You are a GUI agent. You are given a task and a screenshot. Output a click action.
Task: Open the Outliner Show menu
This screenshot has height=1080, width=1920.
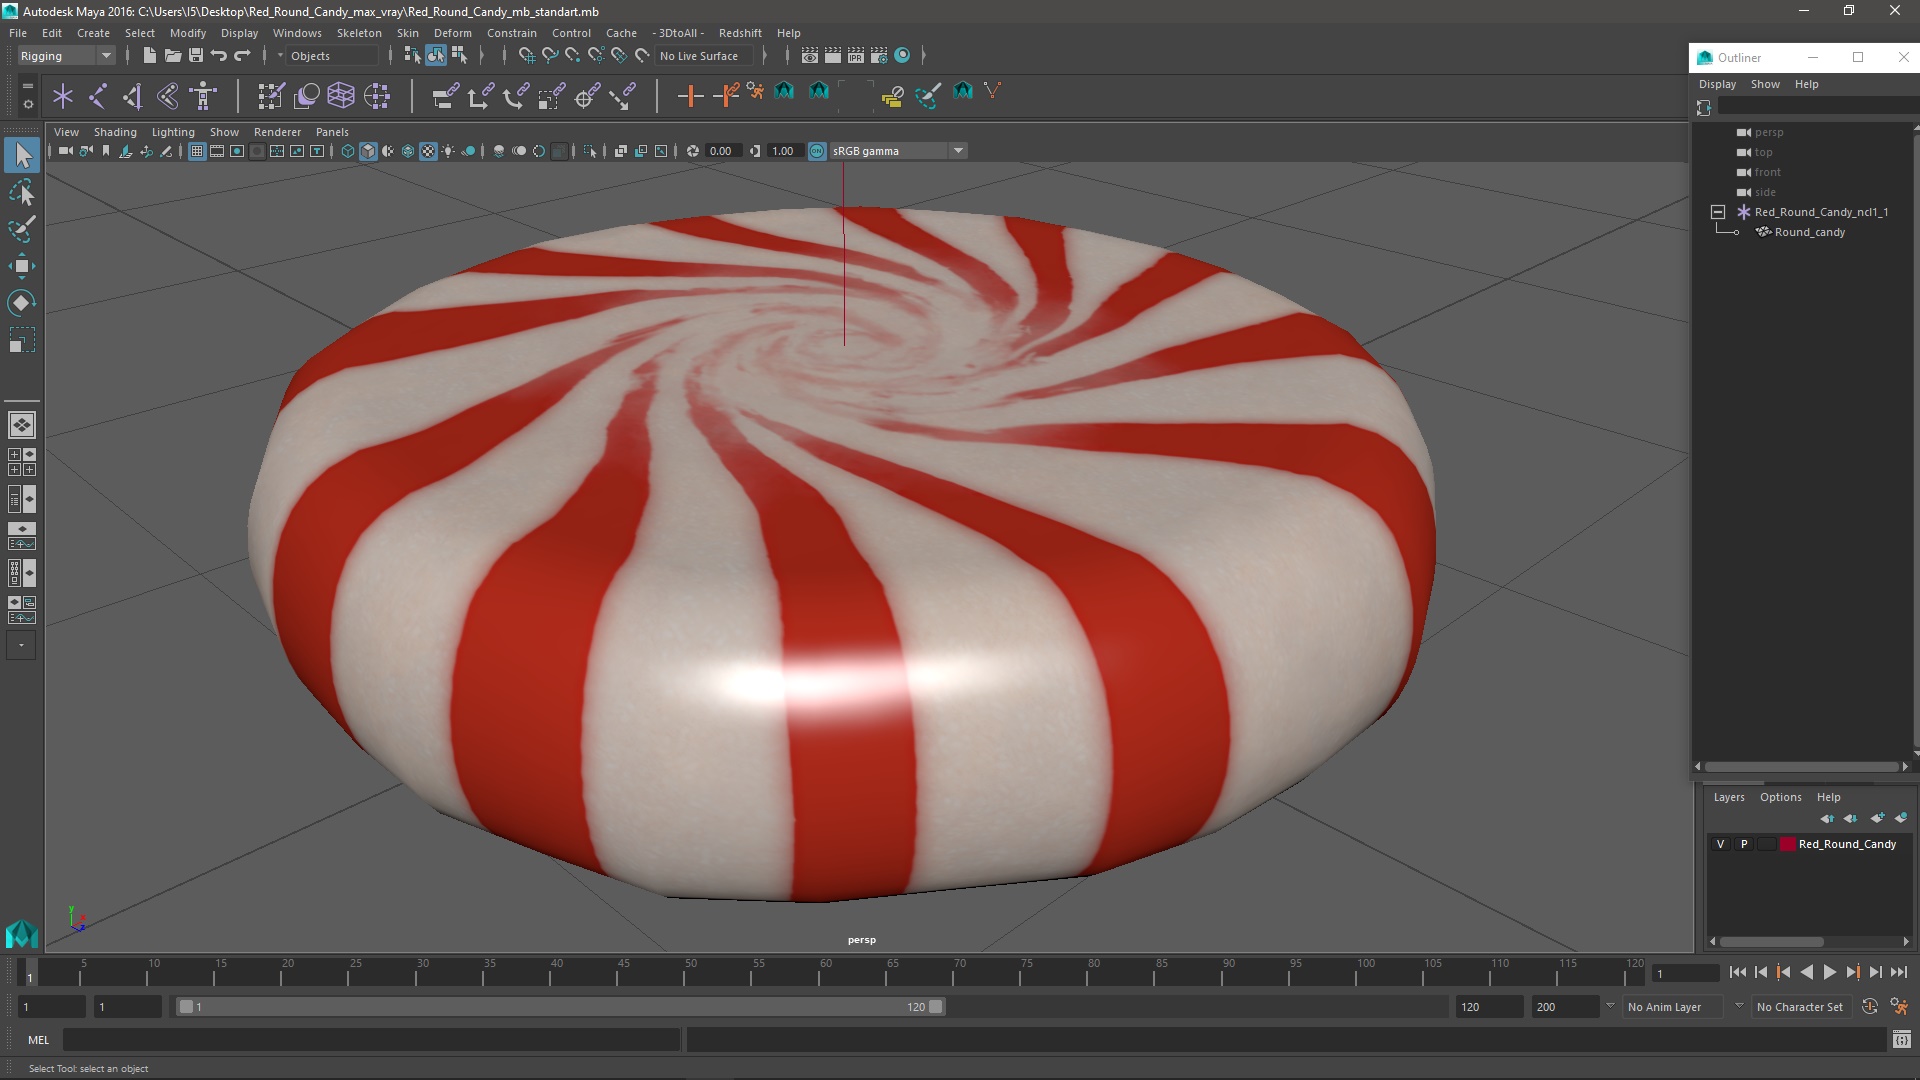tap(1765, 84)
